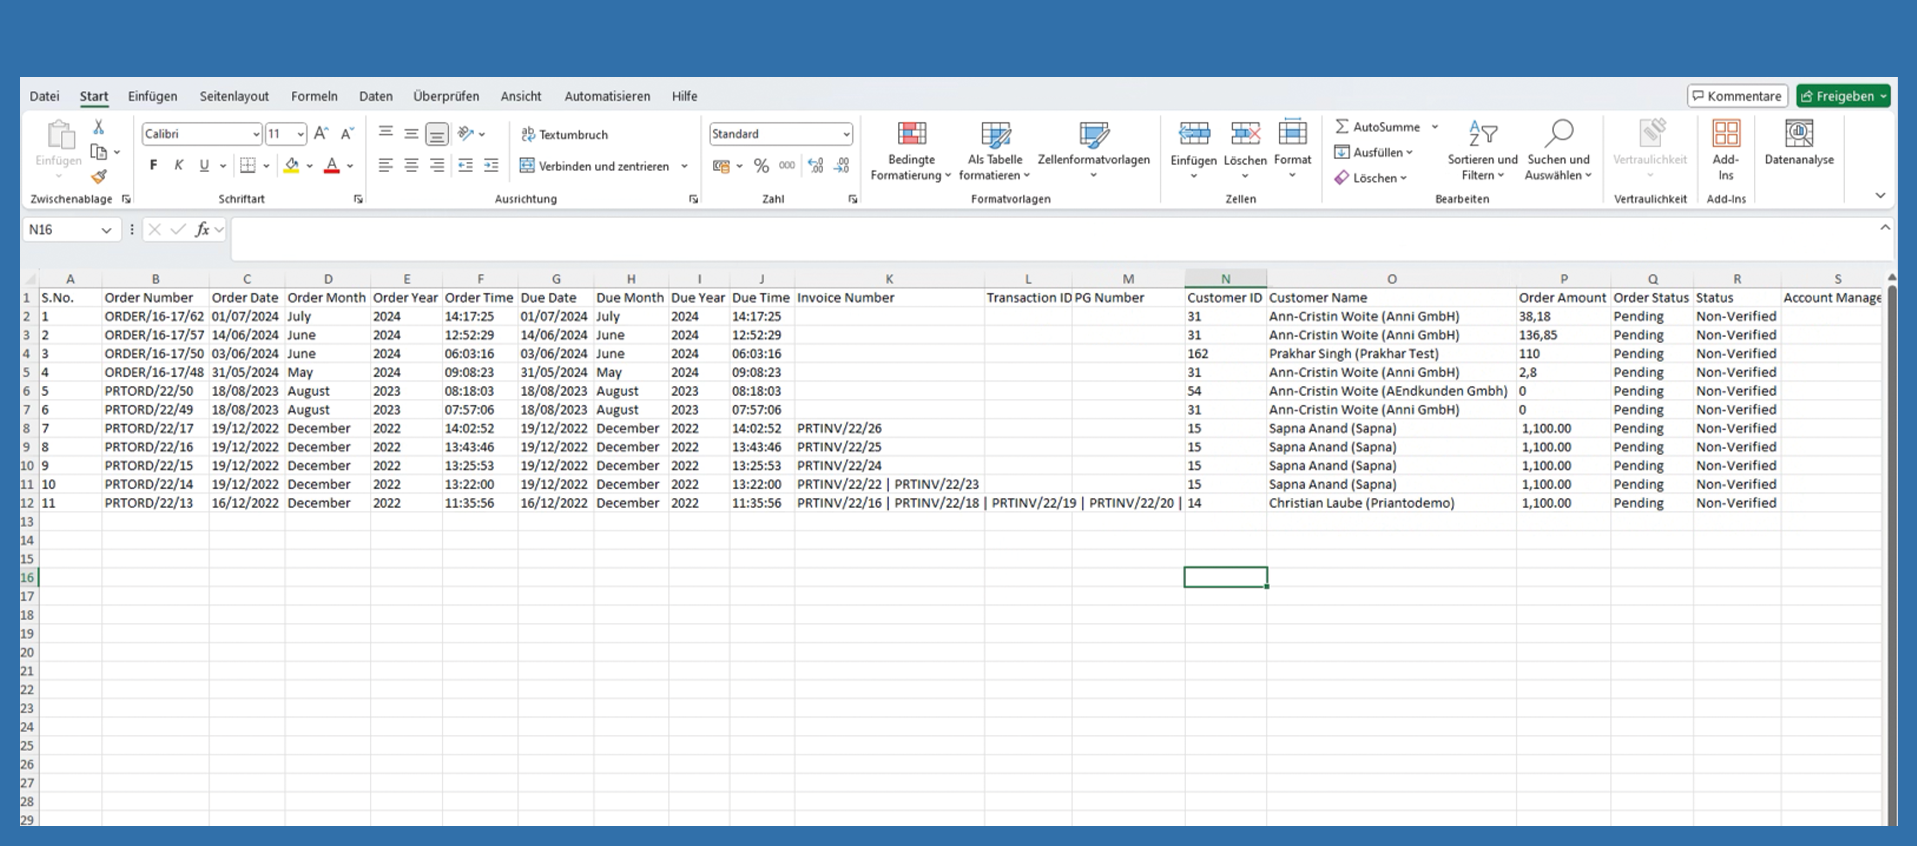Click the increase font size icon
Screen dimensions: 1917x846
[321, 134]
